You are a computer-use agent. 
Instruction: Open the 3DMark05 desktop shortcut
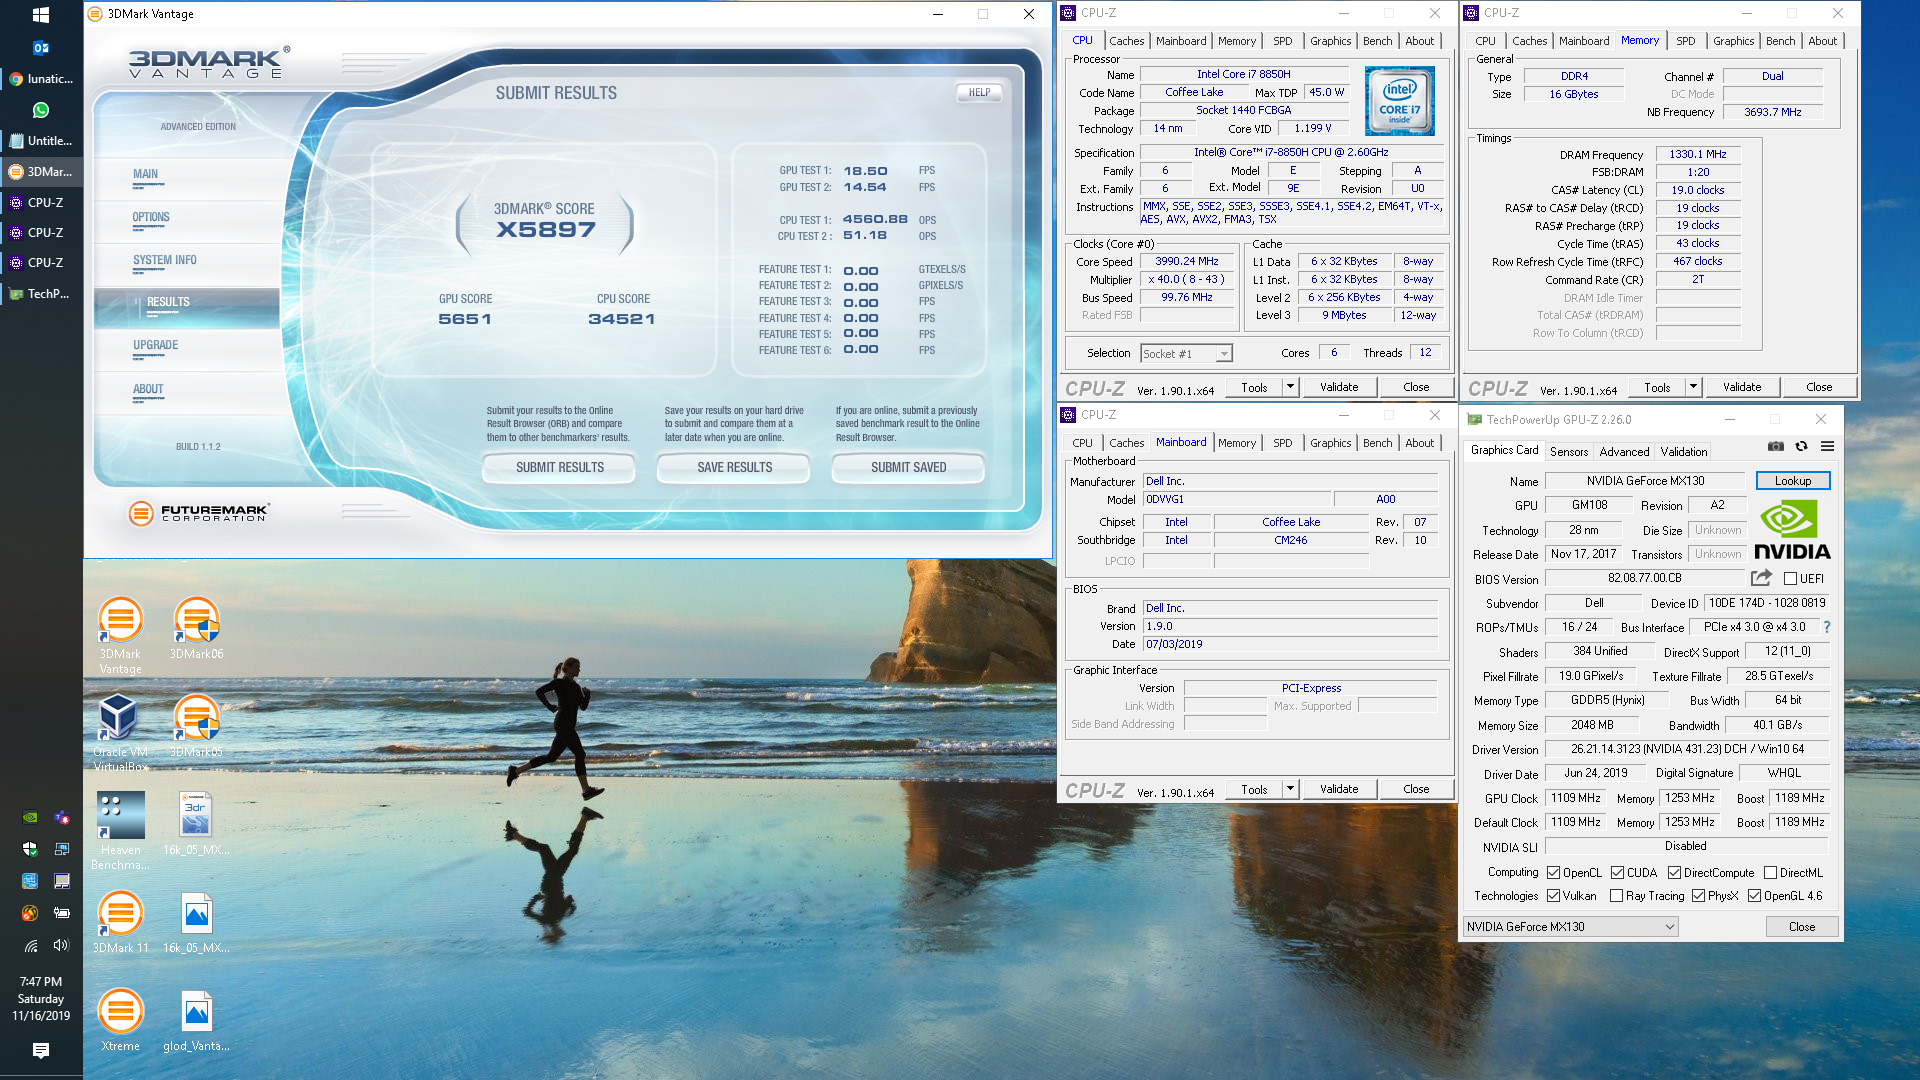pyautogui.click(x=197, y=726)
